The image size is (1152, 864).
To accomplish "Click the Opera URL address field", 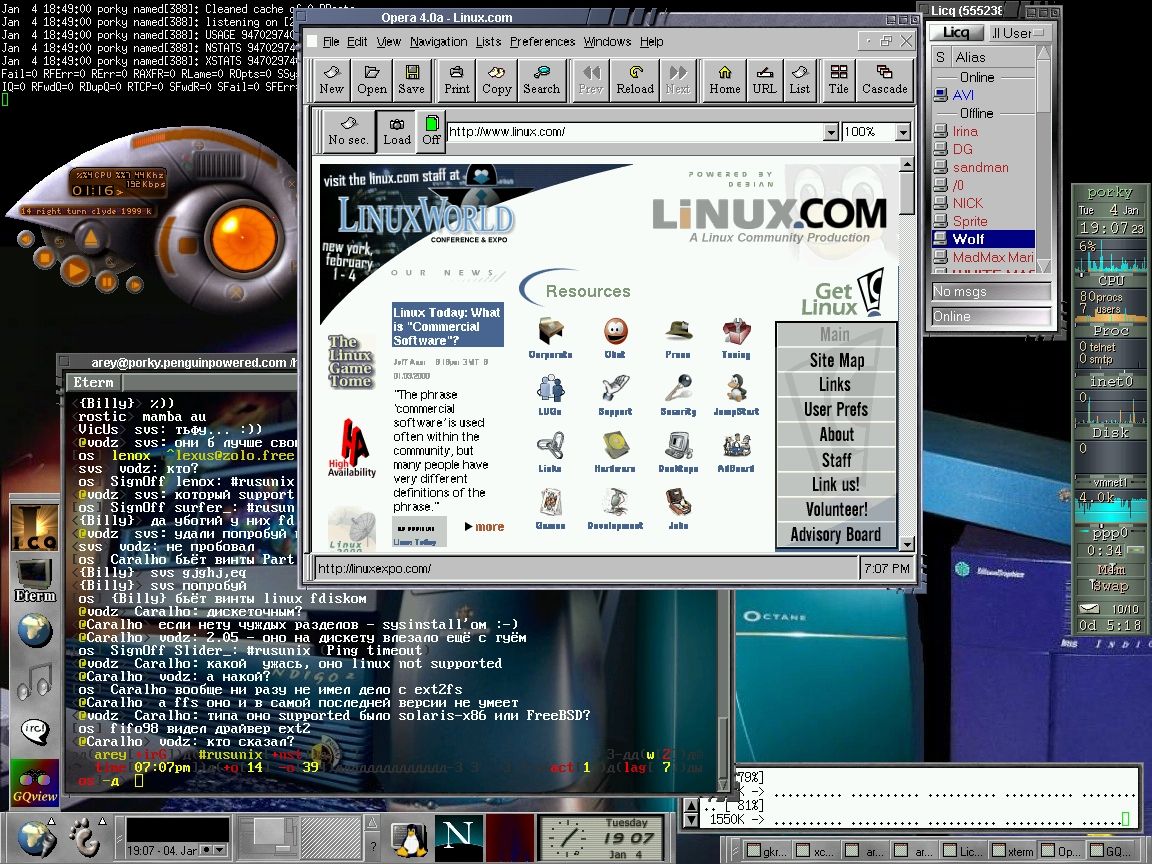I will coord(635,132).
